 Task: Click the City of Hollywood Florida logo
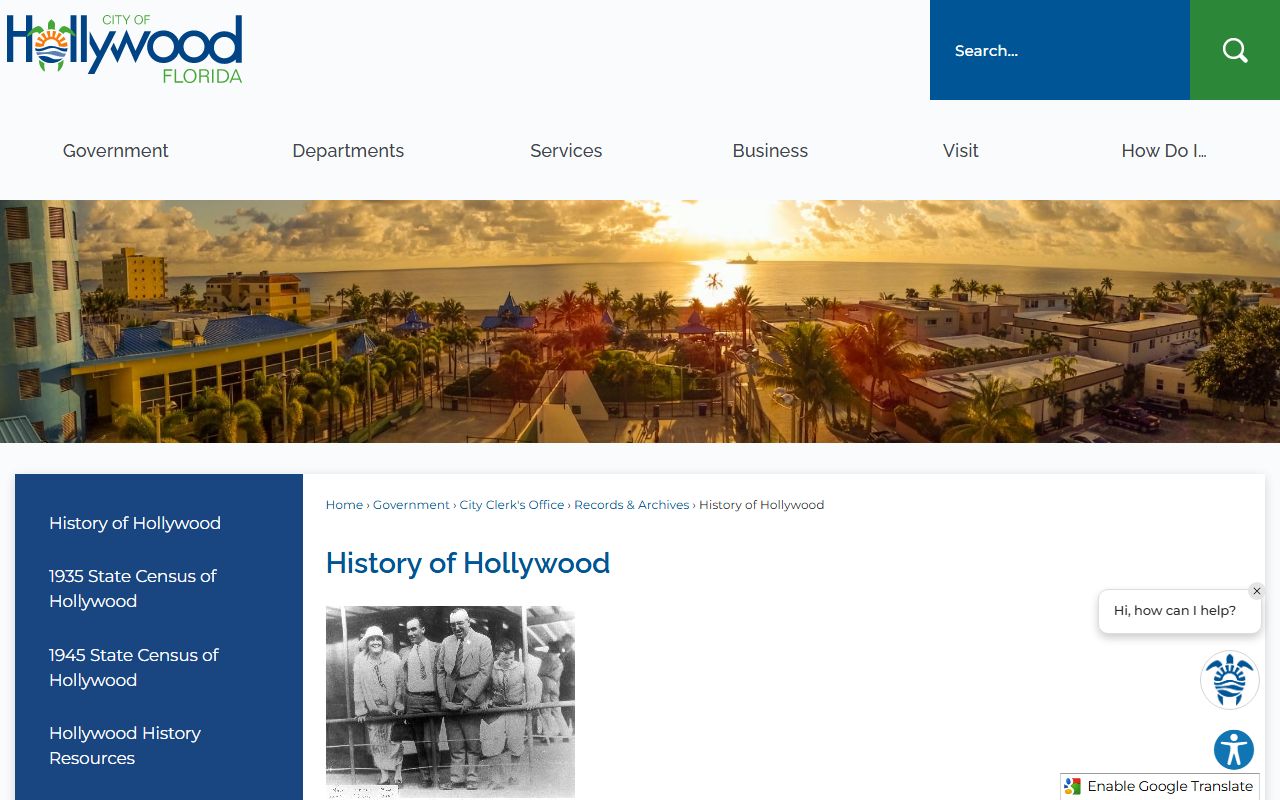click(x=124, y=49)
